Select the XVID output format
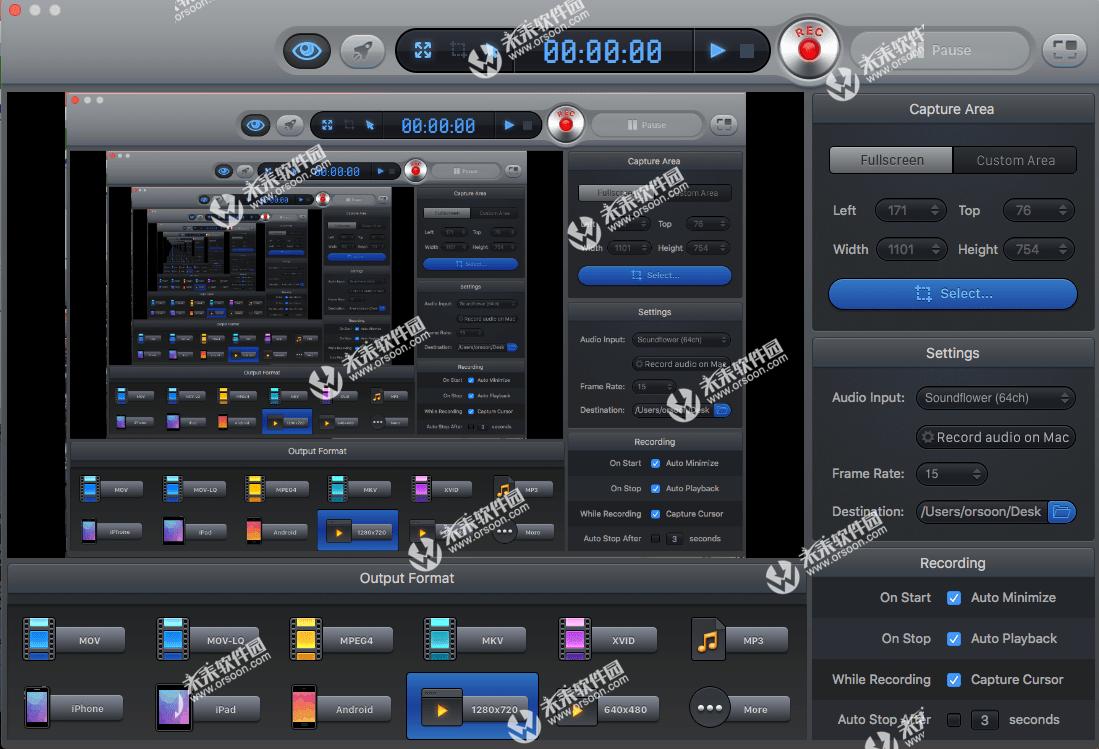The width and height of the screenshot is (1099, 749). tap(606, 639)
